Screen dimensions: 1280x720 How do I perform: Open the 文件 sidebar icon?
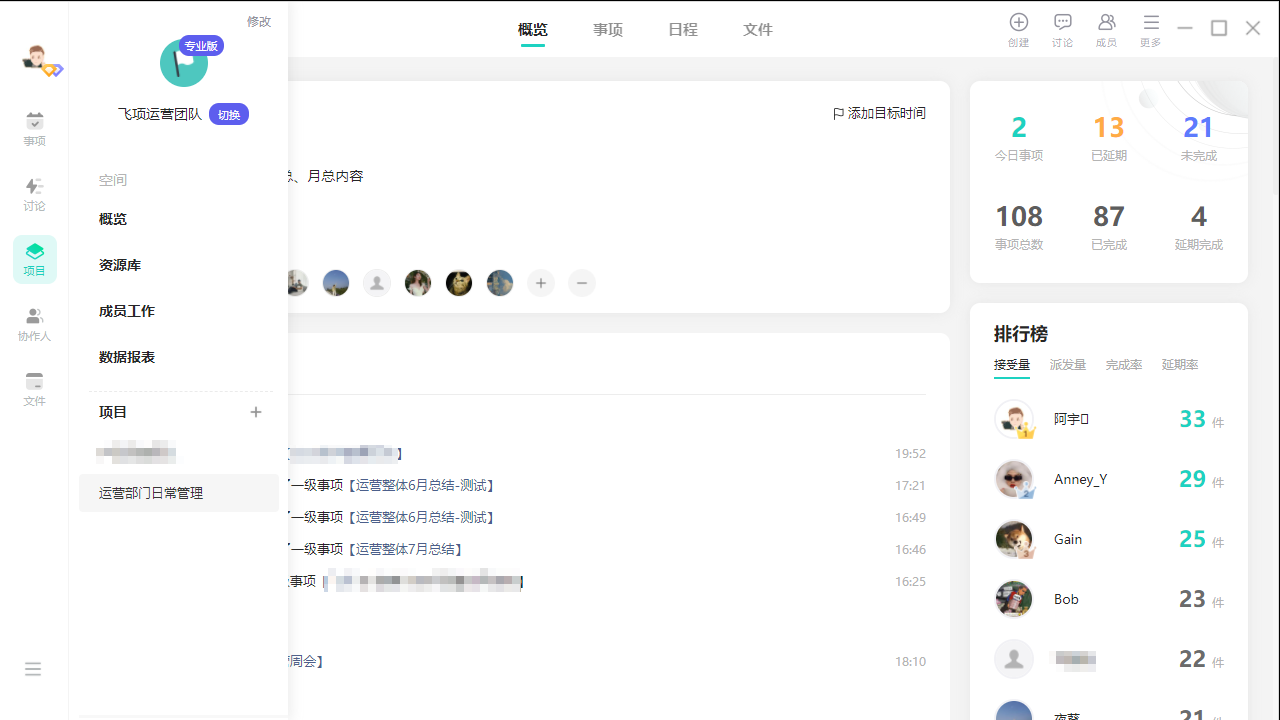click(35, 389)
